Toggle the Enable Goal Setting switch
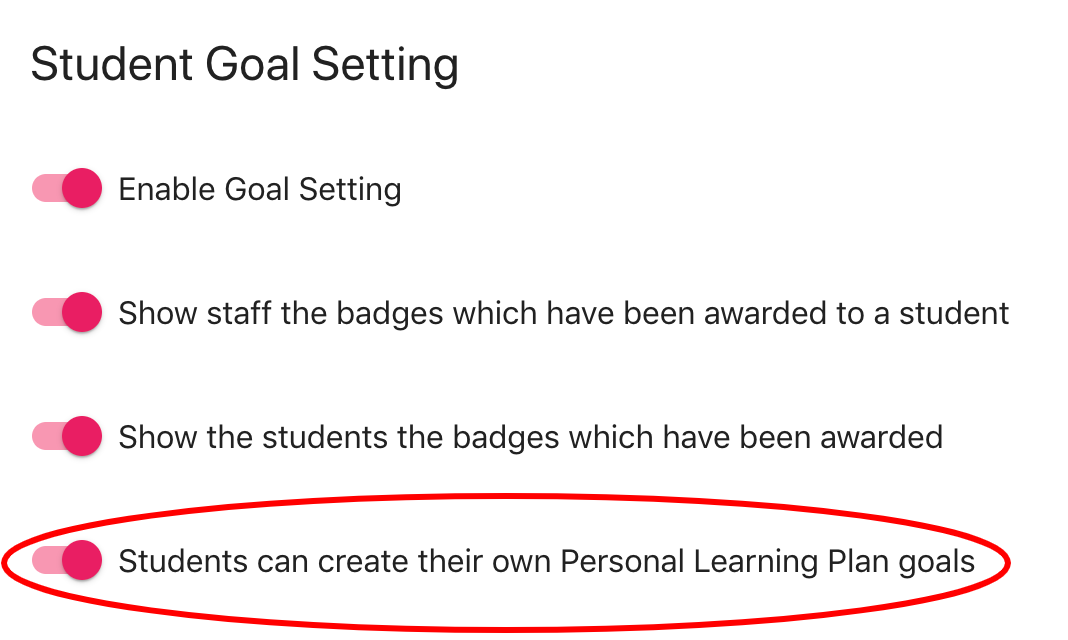This screenshot has height=640, width=1068. [67, 188]
